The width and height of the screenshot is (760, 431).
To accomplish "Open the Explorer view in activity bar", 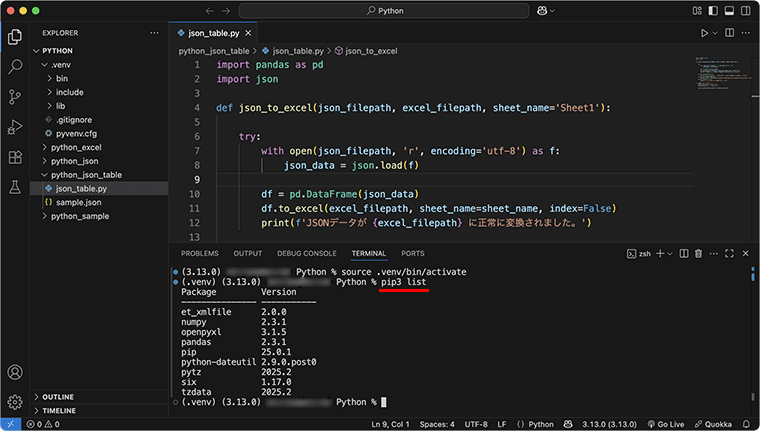I will pyautogui.click(x=15, y=37).
